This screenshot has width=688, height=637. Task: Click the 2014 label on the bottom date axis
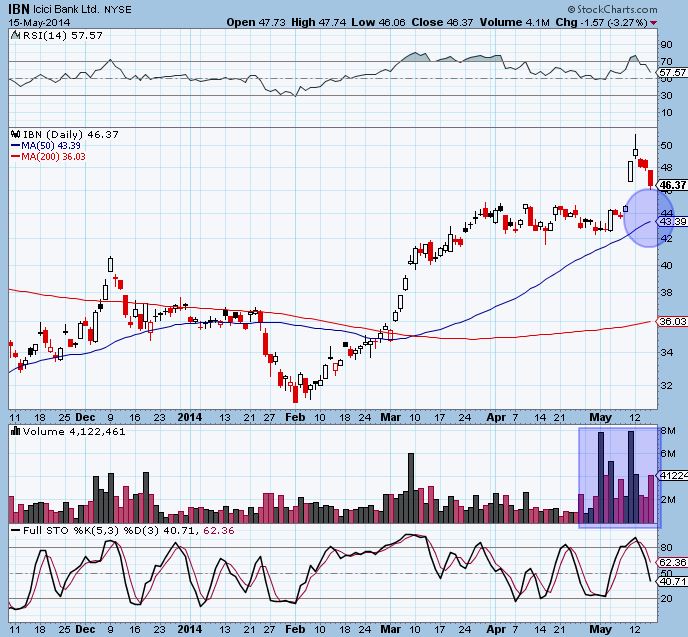click(190, 630)
